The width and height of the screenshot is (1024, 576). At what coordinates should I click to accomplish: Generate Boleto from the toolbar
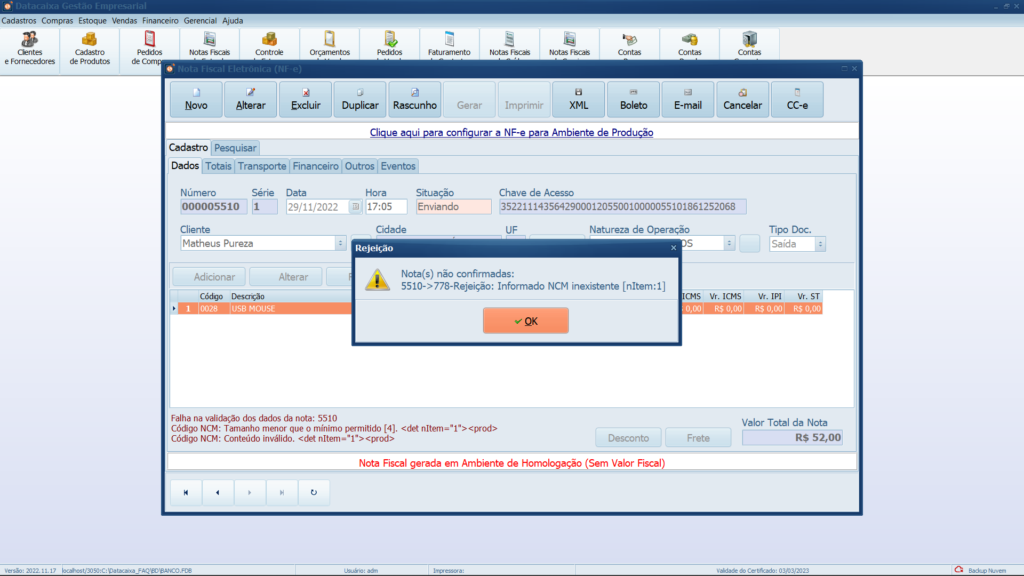click(633, 100)
